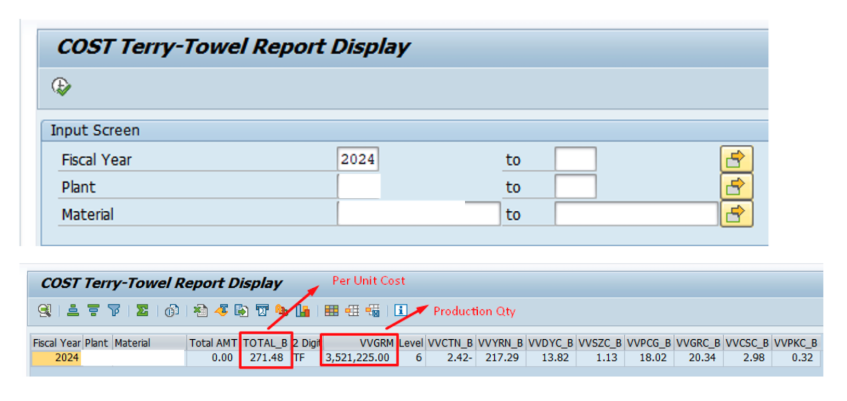This screenshot has height=401, width=847.
Task: Click the 2.42- value cell
Action: point(451,358)
